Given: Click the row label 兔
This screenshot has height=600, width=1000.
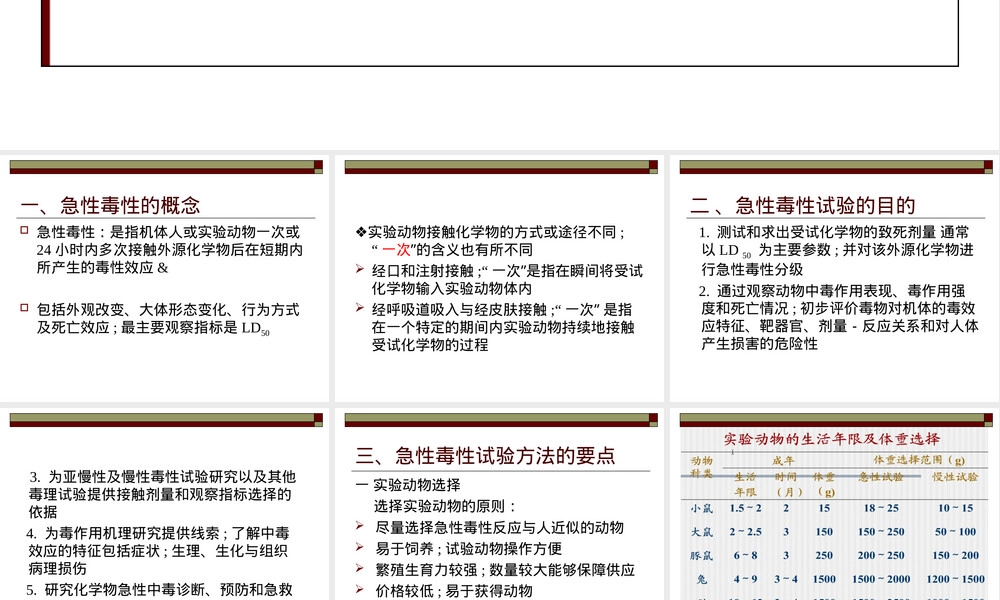Looking at the screenshot, I should click(702, 579).
